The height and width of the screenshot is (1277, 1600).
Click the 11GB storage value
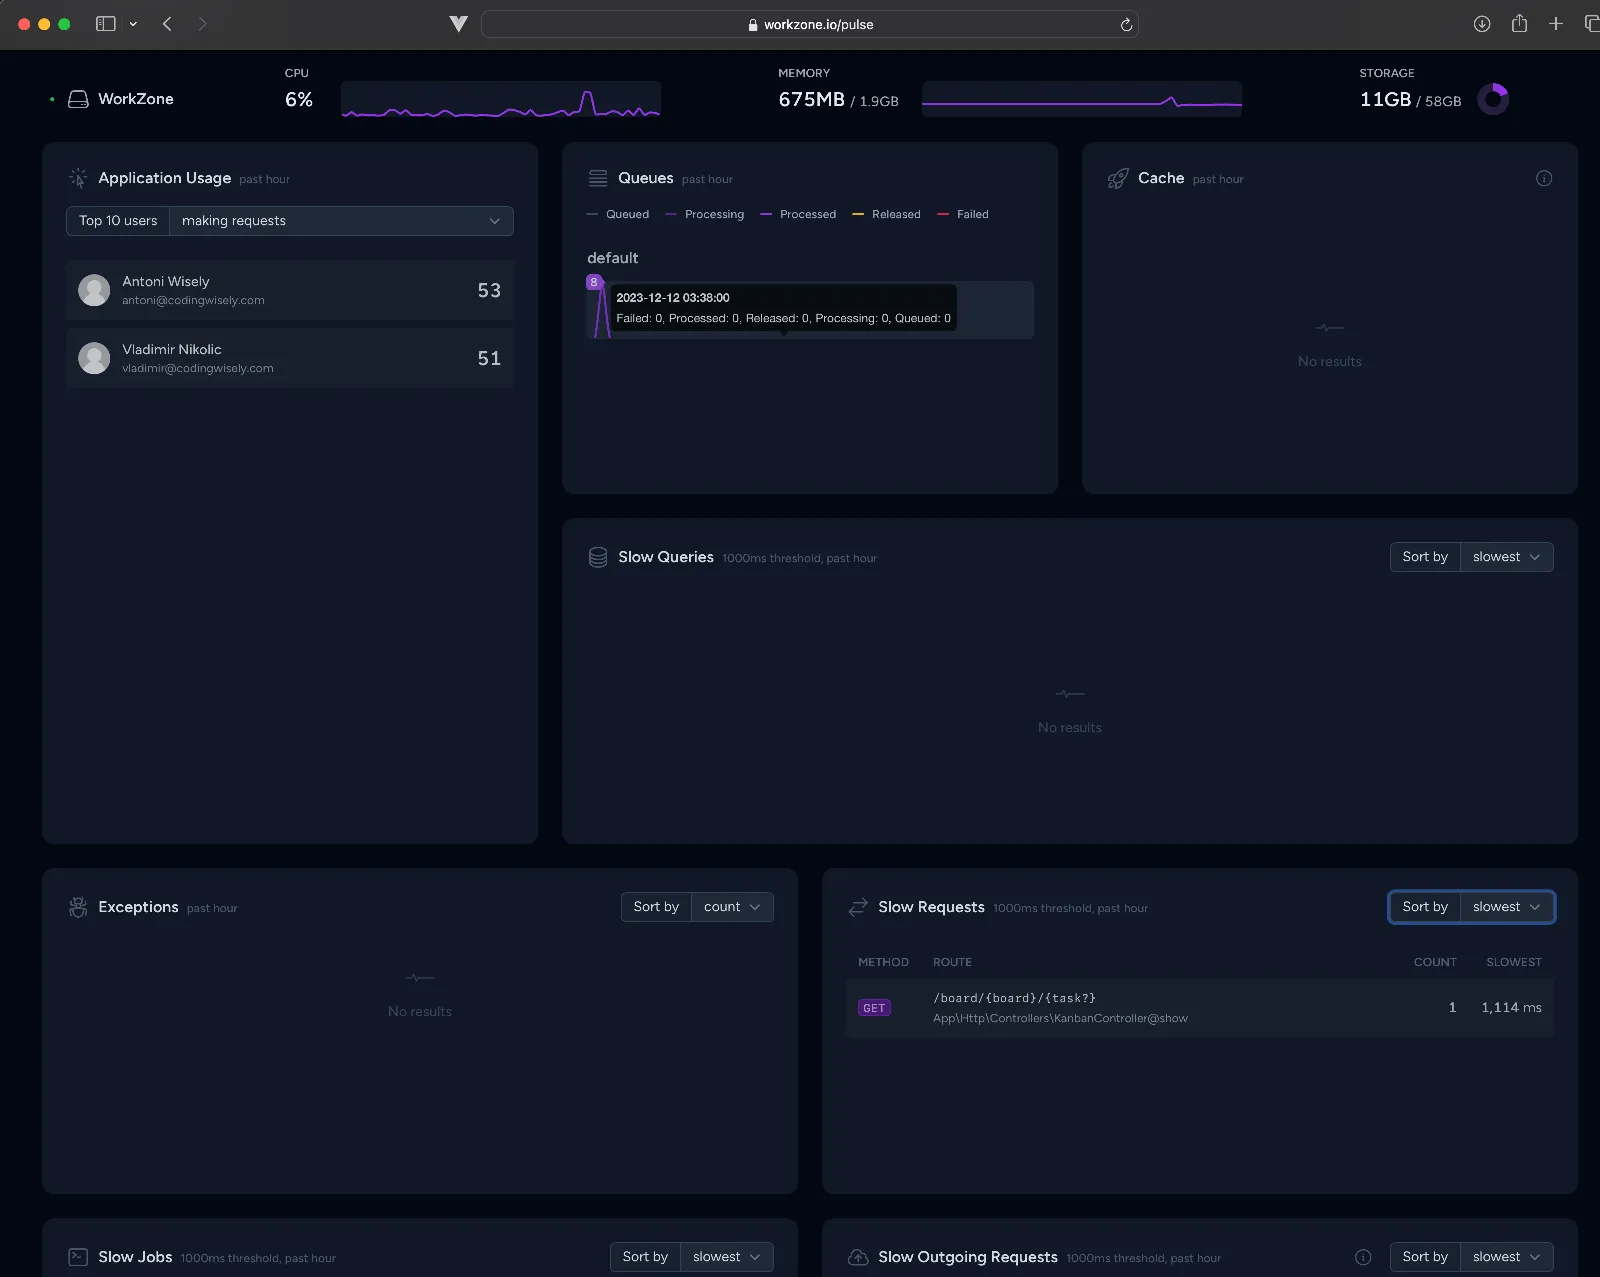tap(1385, 99)
